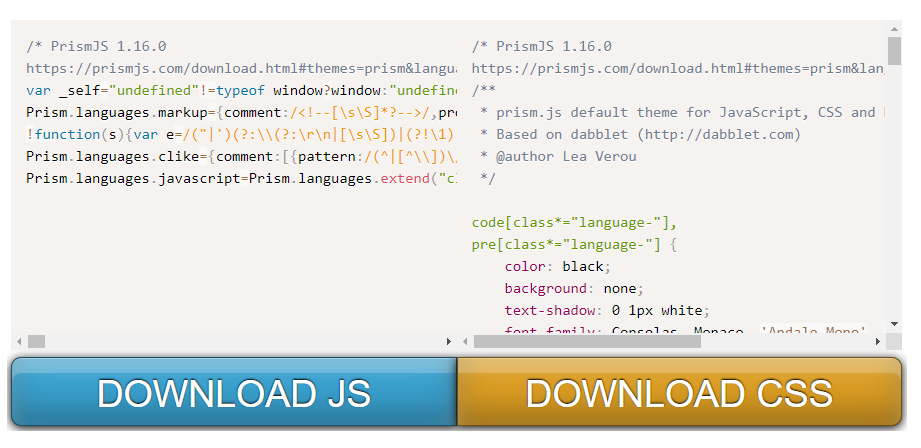Click the code[class*="language-"] selector line
Screen dimensions: 921x448
click(574, 223)
